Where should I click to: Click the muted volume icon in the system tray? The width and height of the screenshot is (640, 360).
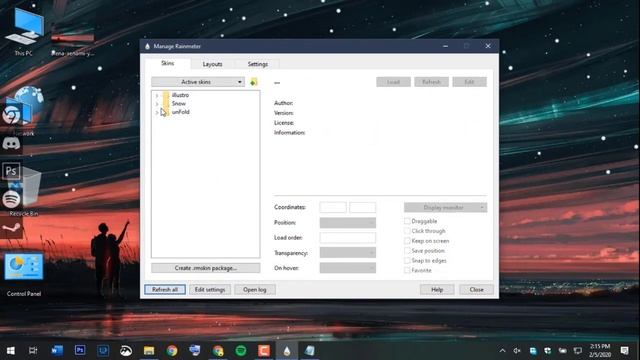click(x=517, y=351)
